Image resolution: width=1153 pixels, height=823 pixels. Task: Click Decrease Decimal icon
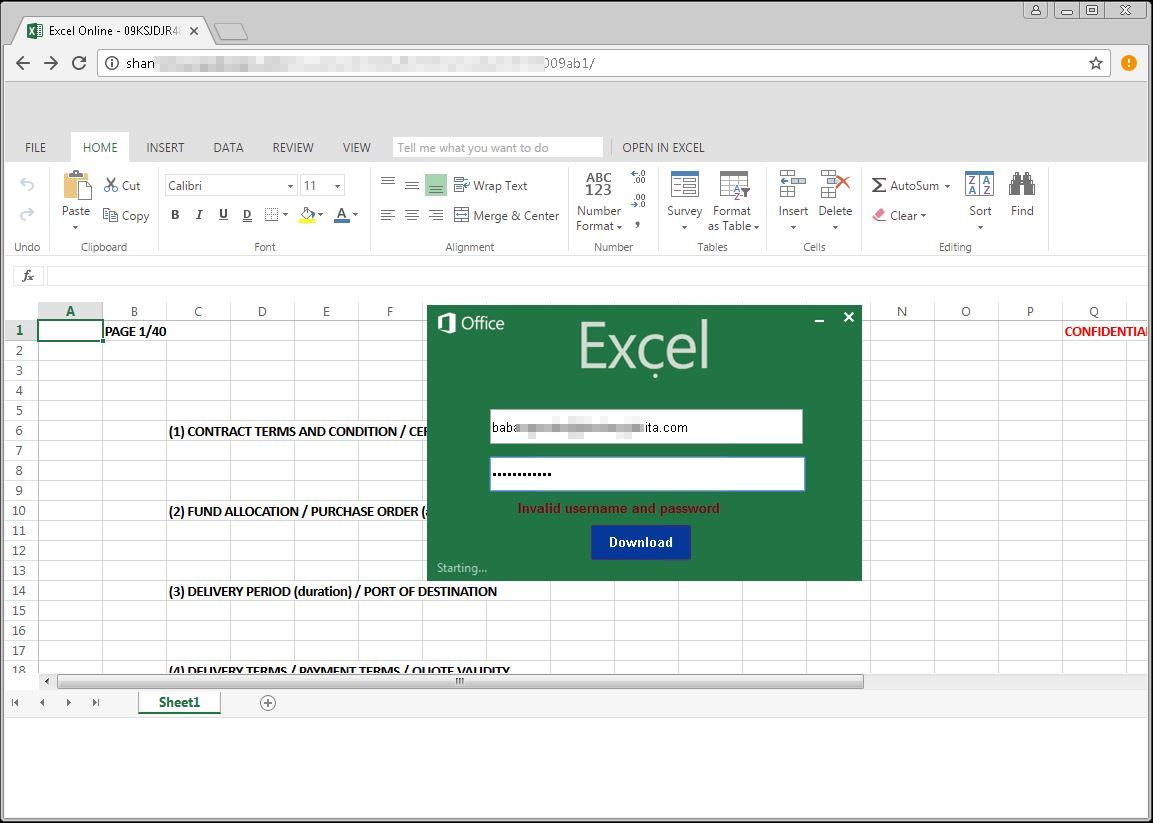pyautogui.click(x=638, y=201)
